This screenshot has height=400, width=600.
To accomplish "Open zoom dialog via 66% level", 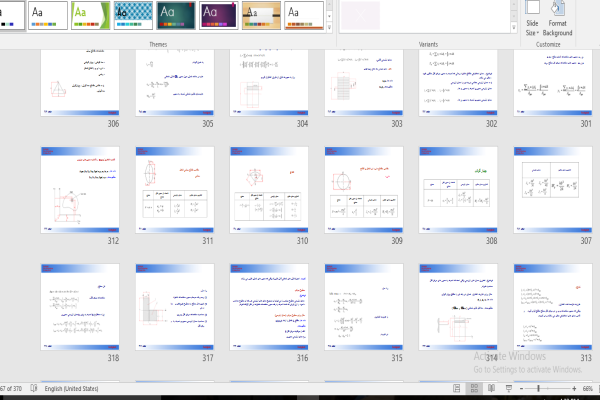I will pyautogui.click(x=587, y=389).
